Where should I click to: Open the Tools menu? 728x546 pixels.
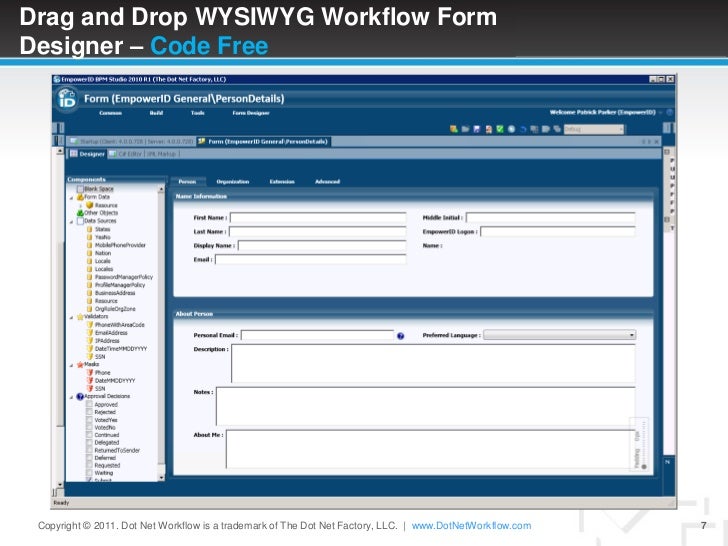tap(198, 113)
